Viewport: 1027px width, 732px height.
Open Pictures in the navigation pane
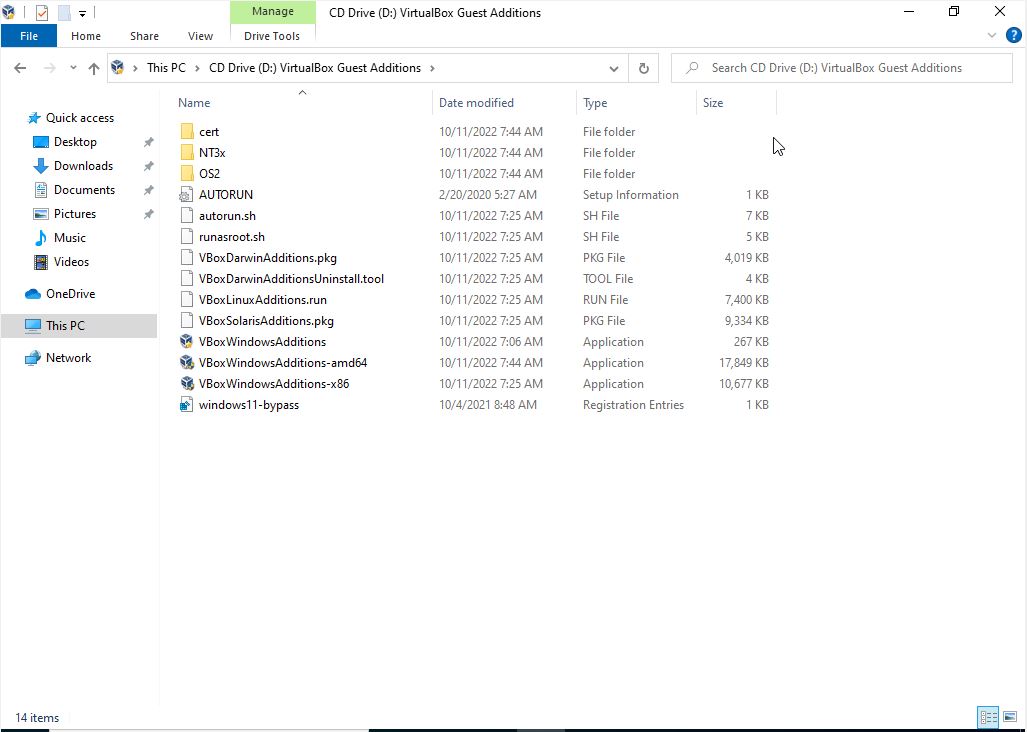point(75,214)
